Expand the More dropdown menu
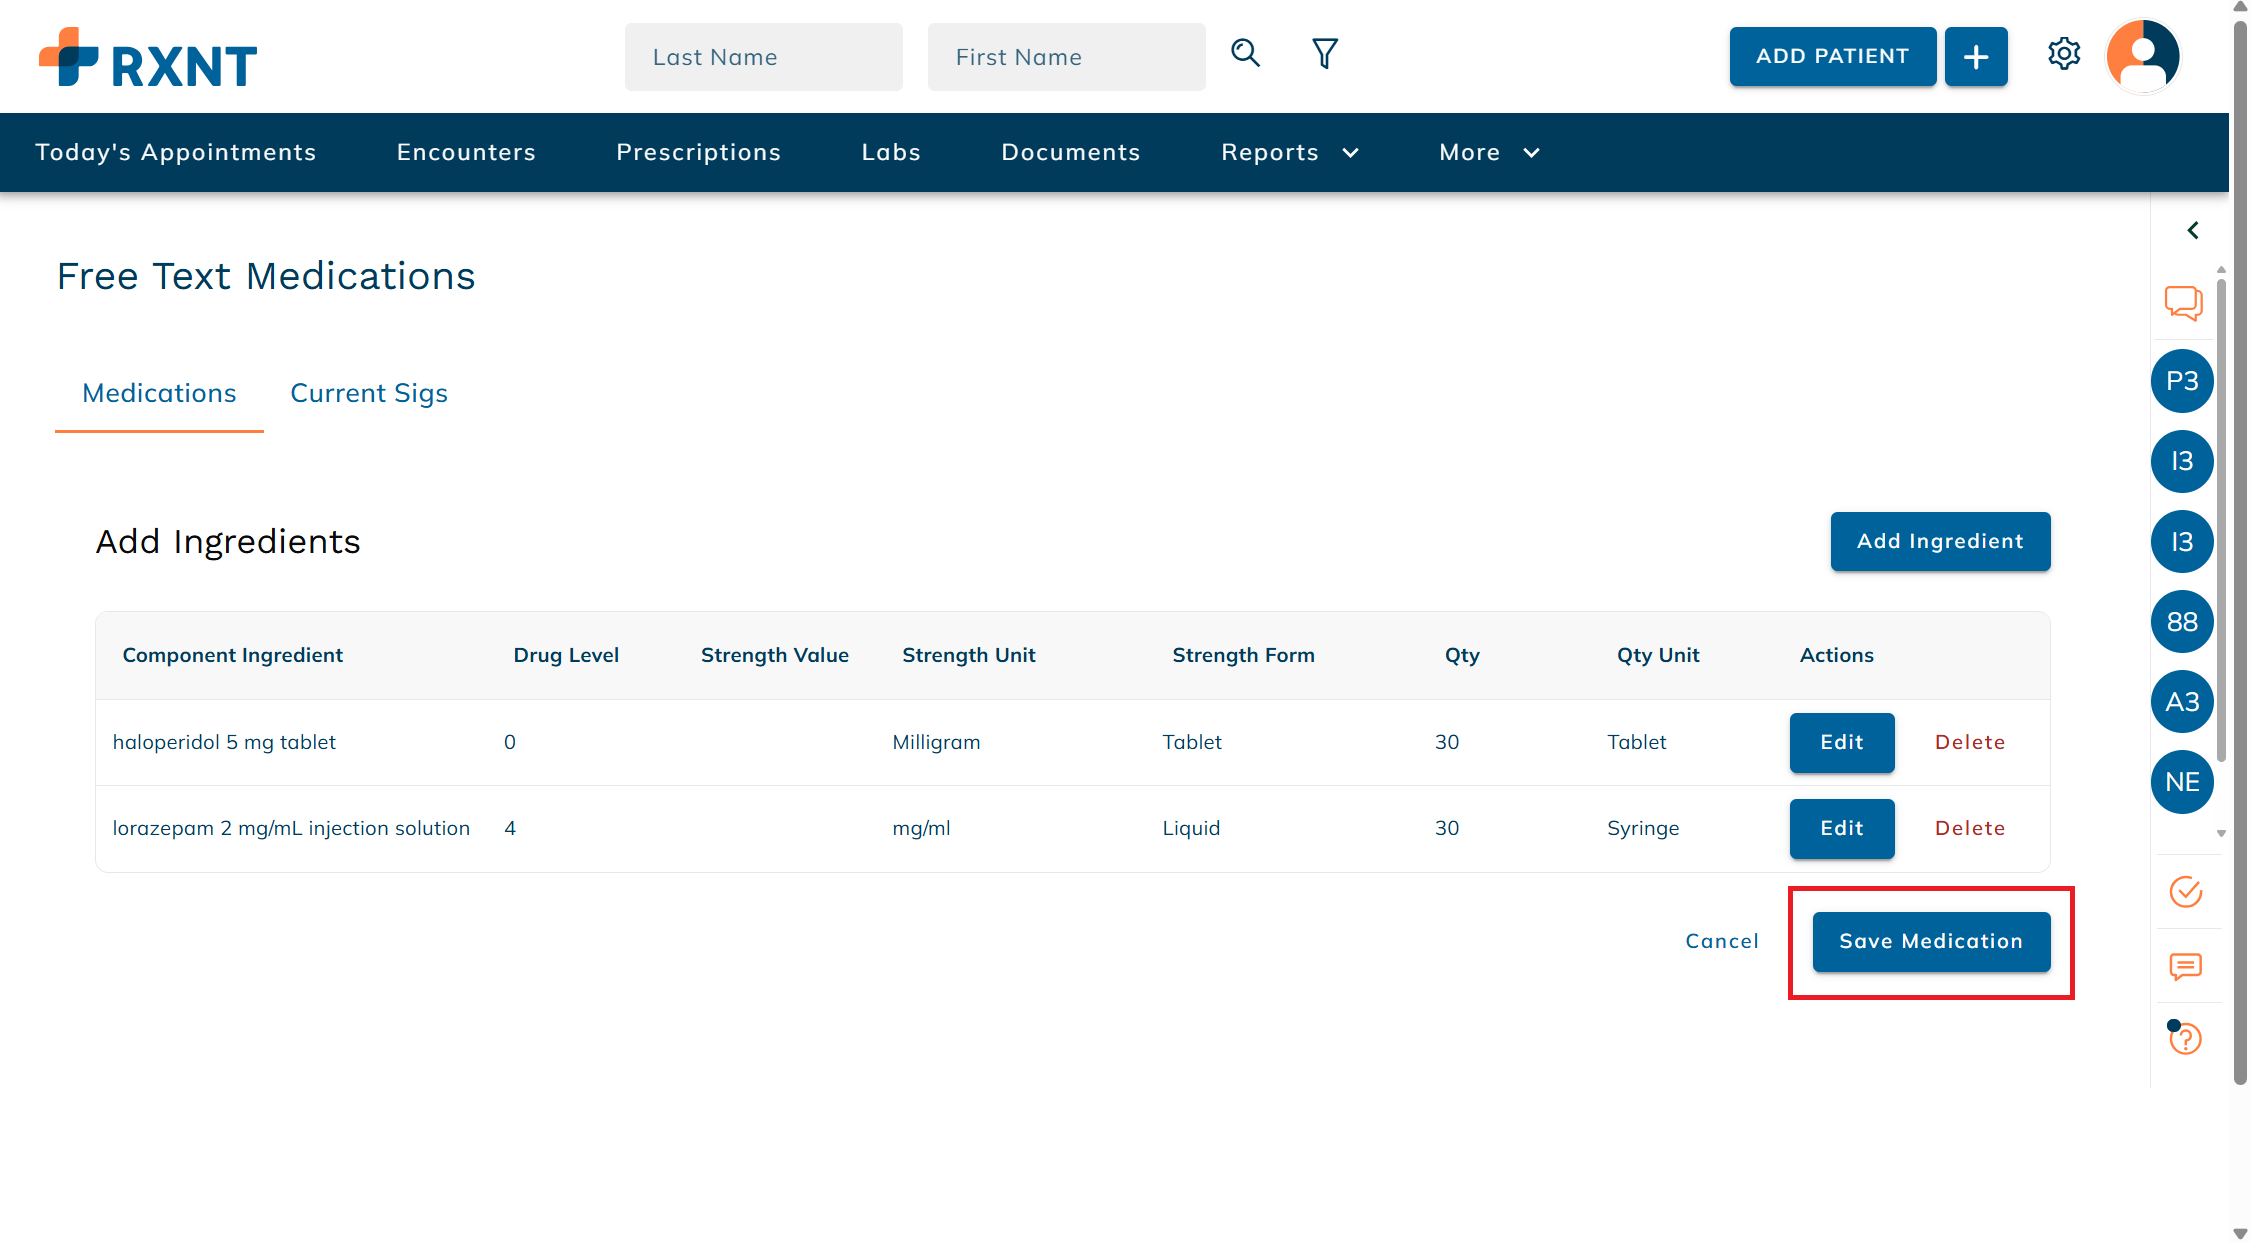The width and height of the screenshot is (2250, 1242). pos(1488,152)
